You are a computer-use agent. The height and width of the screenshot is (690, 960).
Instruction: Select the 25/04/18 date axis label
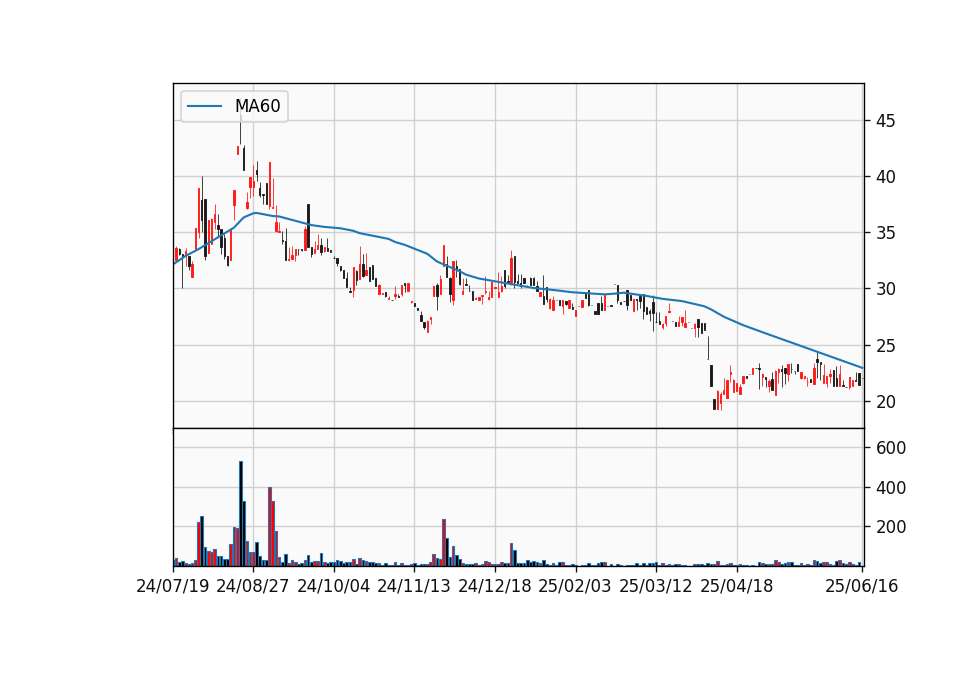(x=737, y=586)
